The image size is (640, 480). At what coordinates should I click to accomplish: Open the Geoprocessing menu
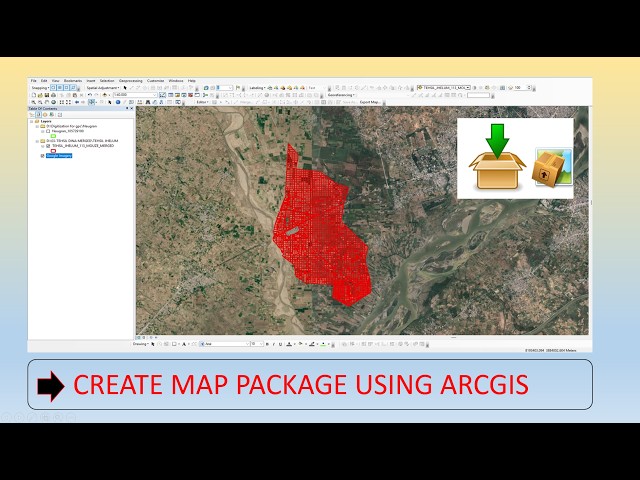pos(131,81)
